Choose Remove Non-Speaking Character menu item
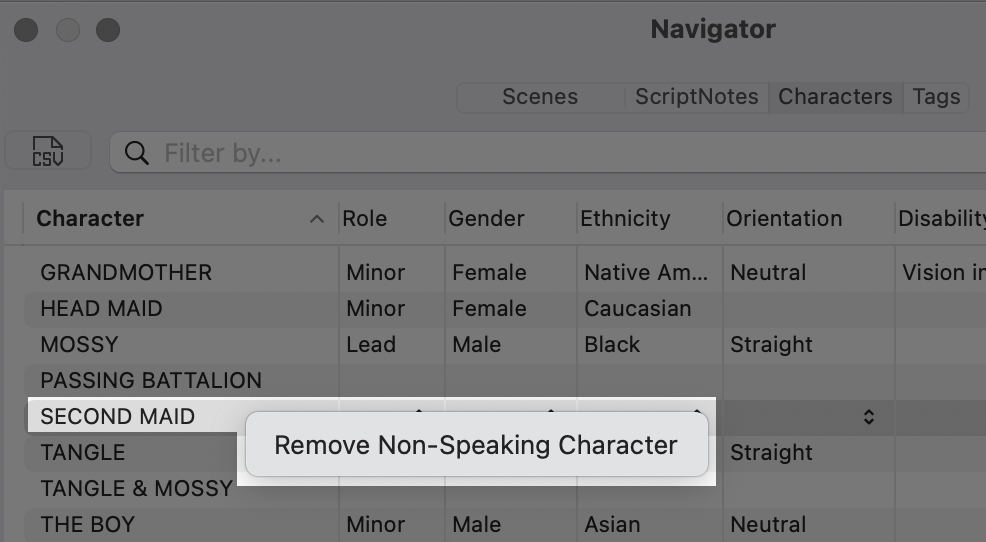The height and width of the screenshot is (542, 986). tap(476, 445)
